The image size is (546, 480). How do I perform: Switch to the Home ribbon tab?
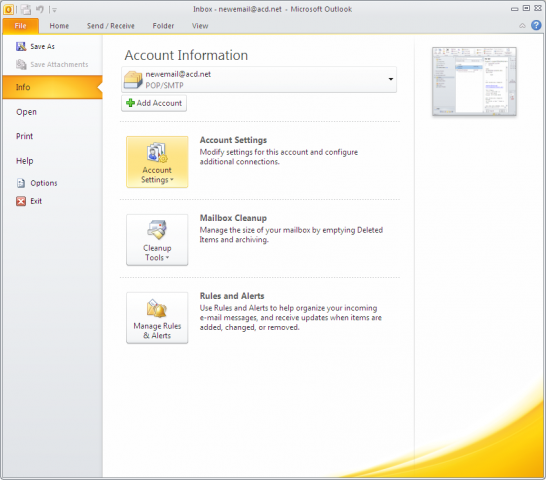click(x=59, y=26)
